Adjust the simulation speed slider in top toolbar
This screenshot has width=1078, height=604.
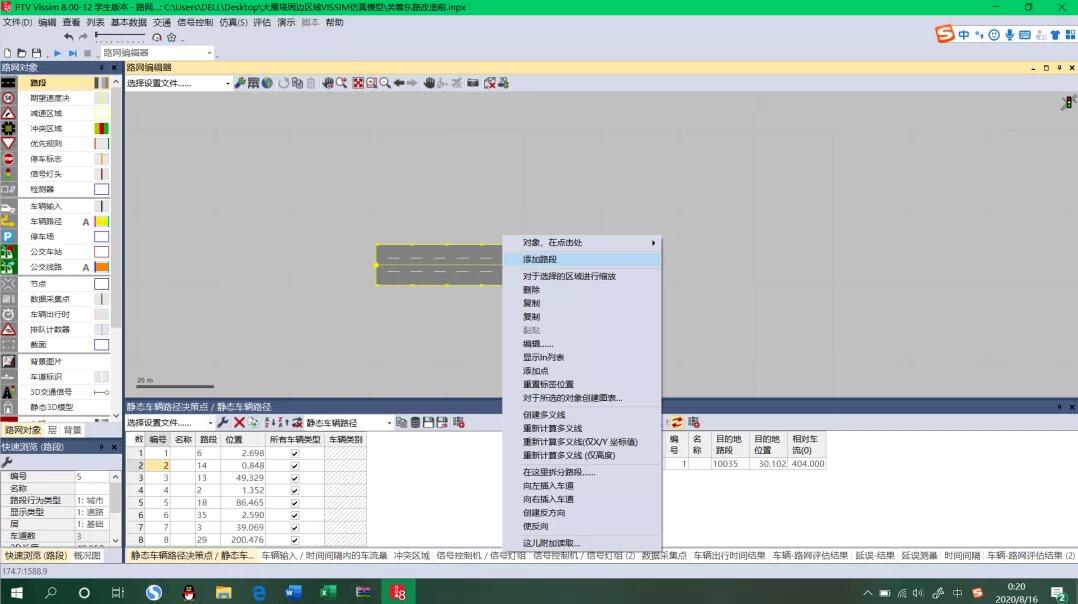tap(120, 36)
